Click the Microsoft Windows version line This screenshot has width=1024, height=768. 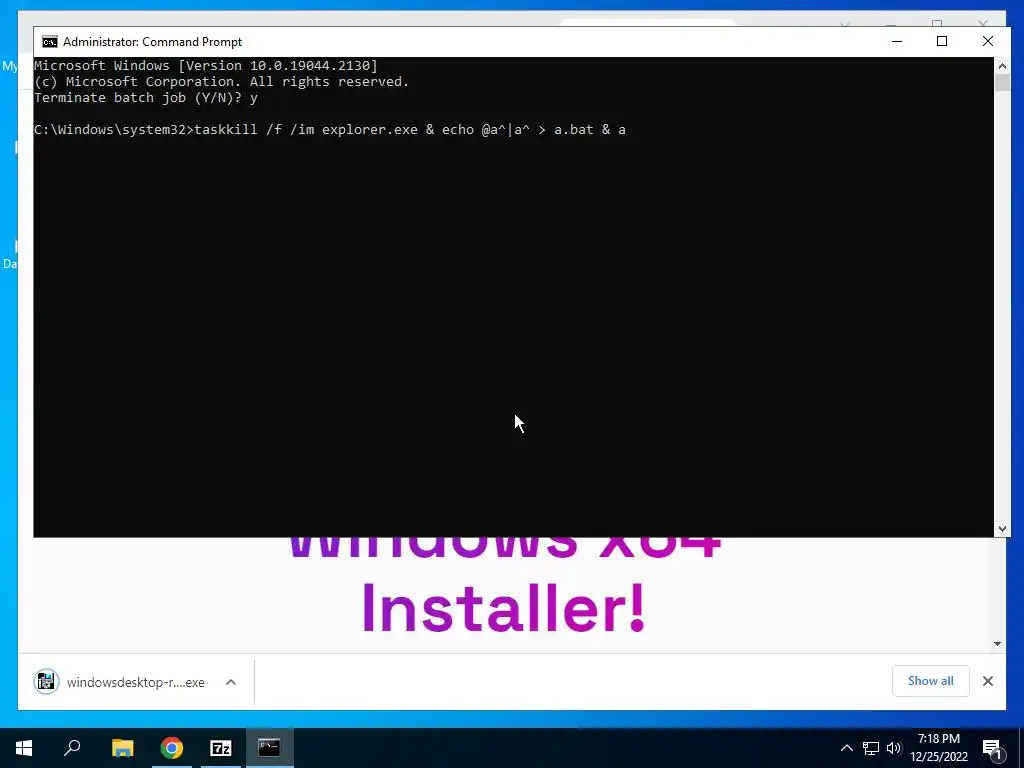[206, 65]
